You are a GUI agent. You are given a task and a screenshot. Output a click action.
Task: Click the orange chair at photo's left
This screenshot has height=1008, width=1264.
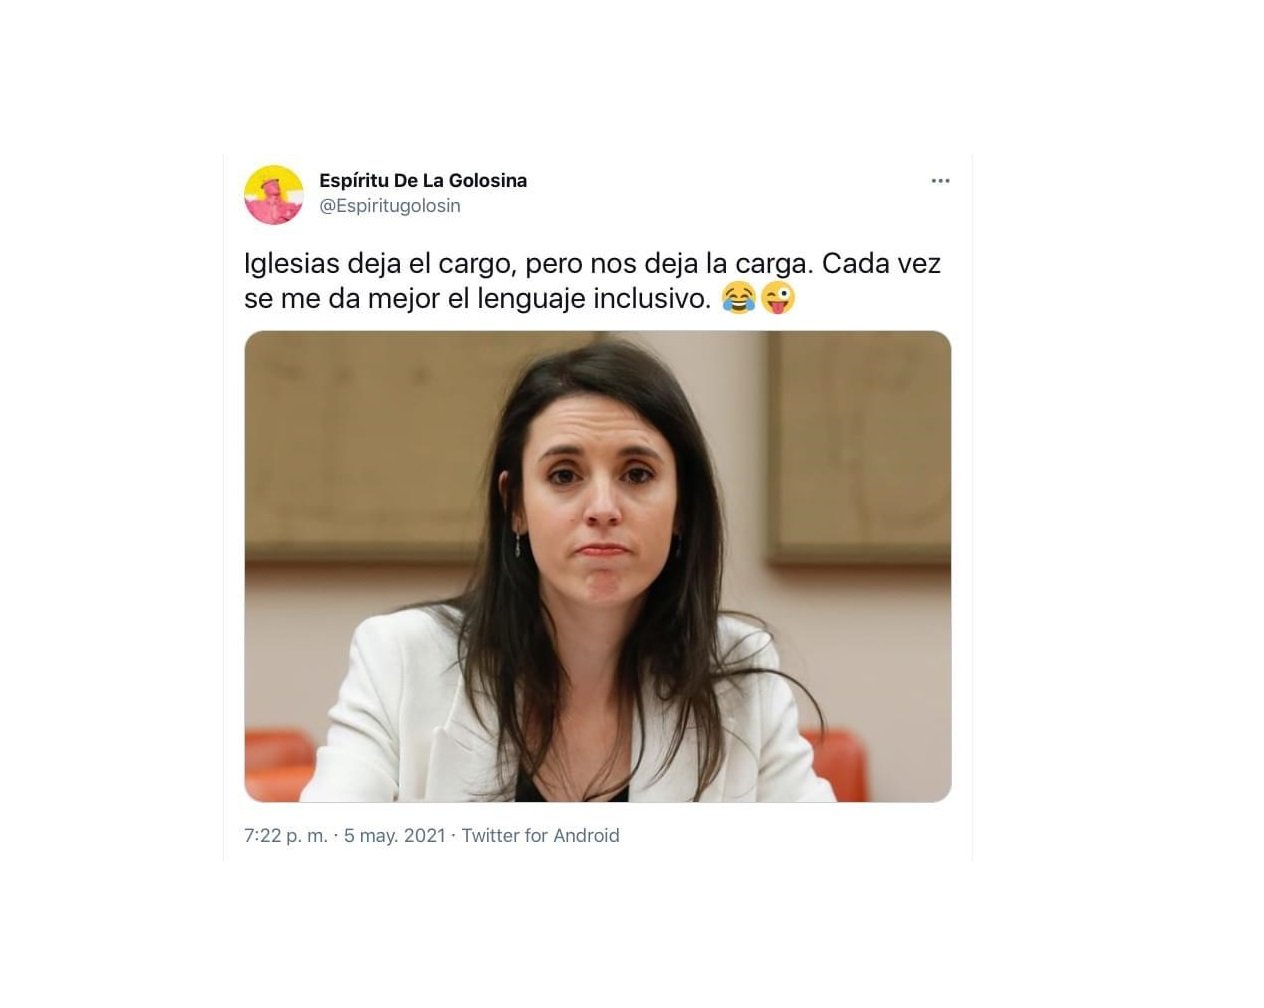(x=278, y=766)
